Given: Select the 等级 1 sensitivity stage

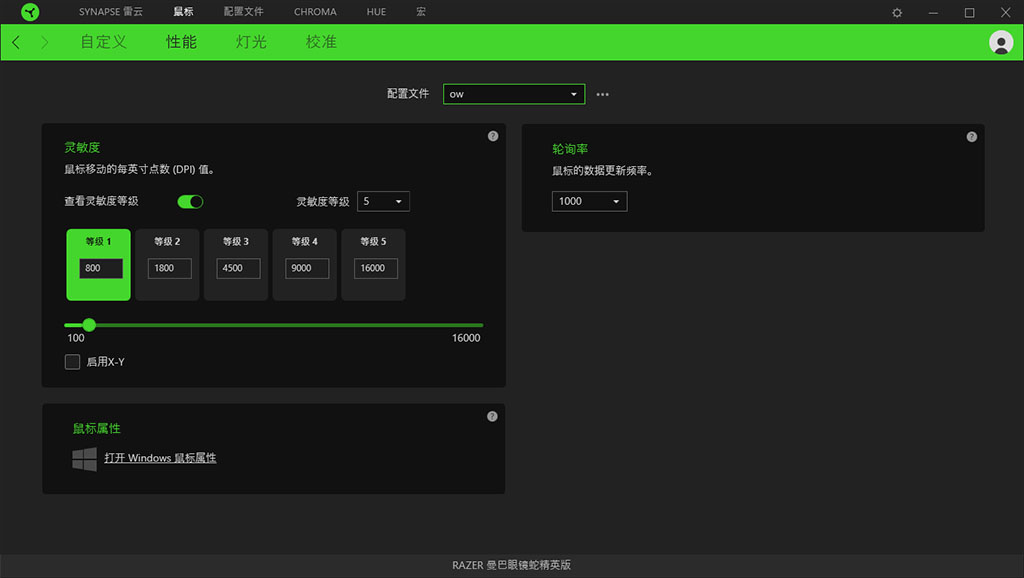Looking at the screenshot, I should [99, 265].
